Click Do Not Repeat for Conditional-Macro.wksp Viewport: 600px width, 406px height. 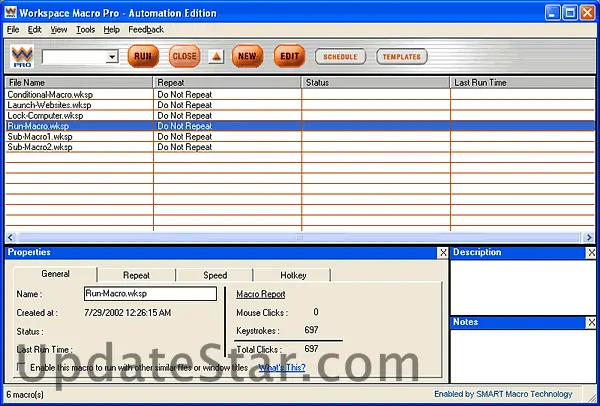tap(185, 95)
